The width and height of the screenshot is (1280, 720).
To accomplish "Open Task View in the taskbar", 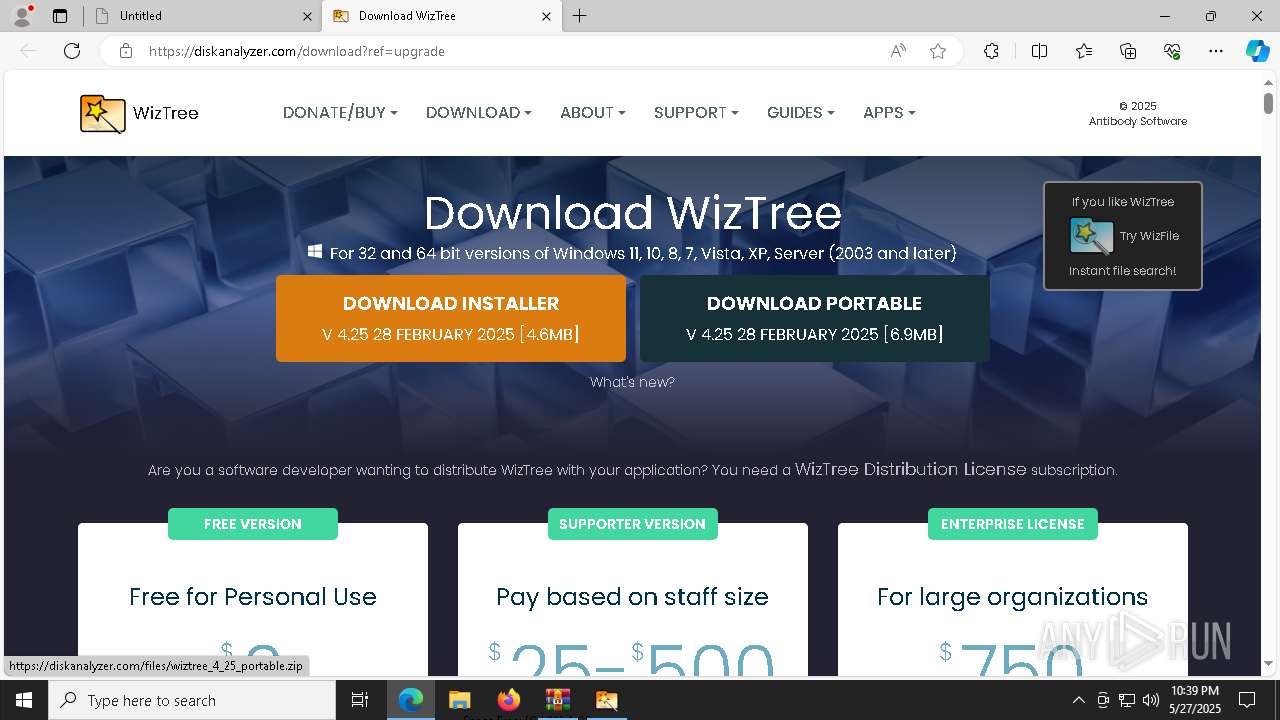I will tap(360, 700).
